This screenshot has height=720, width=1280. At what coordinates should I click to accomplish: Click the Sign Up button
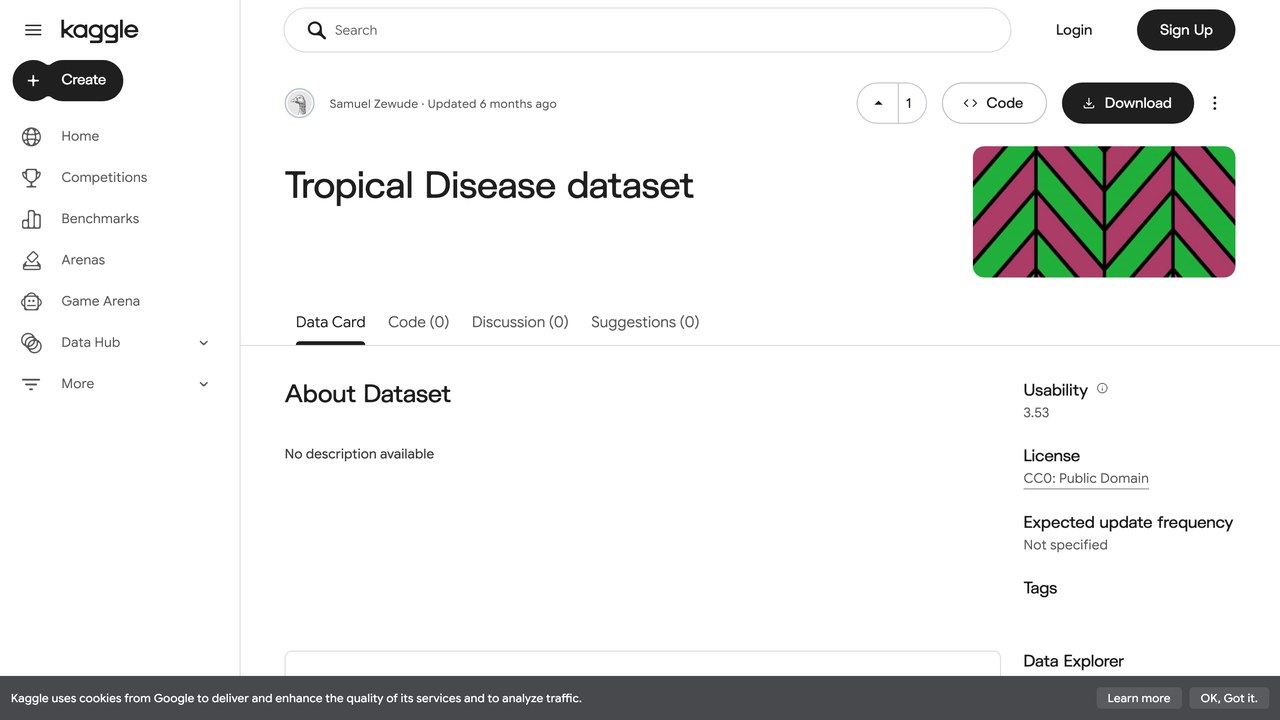(1186, 30)
